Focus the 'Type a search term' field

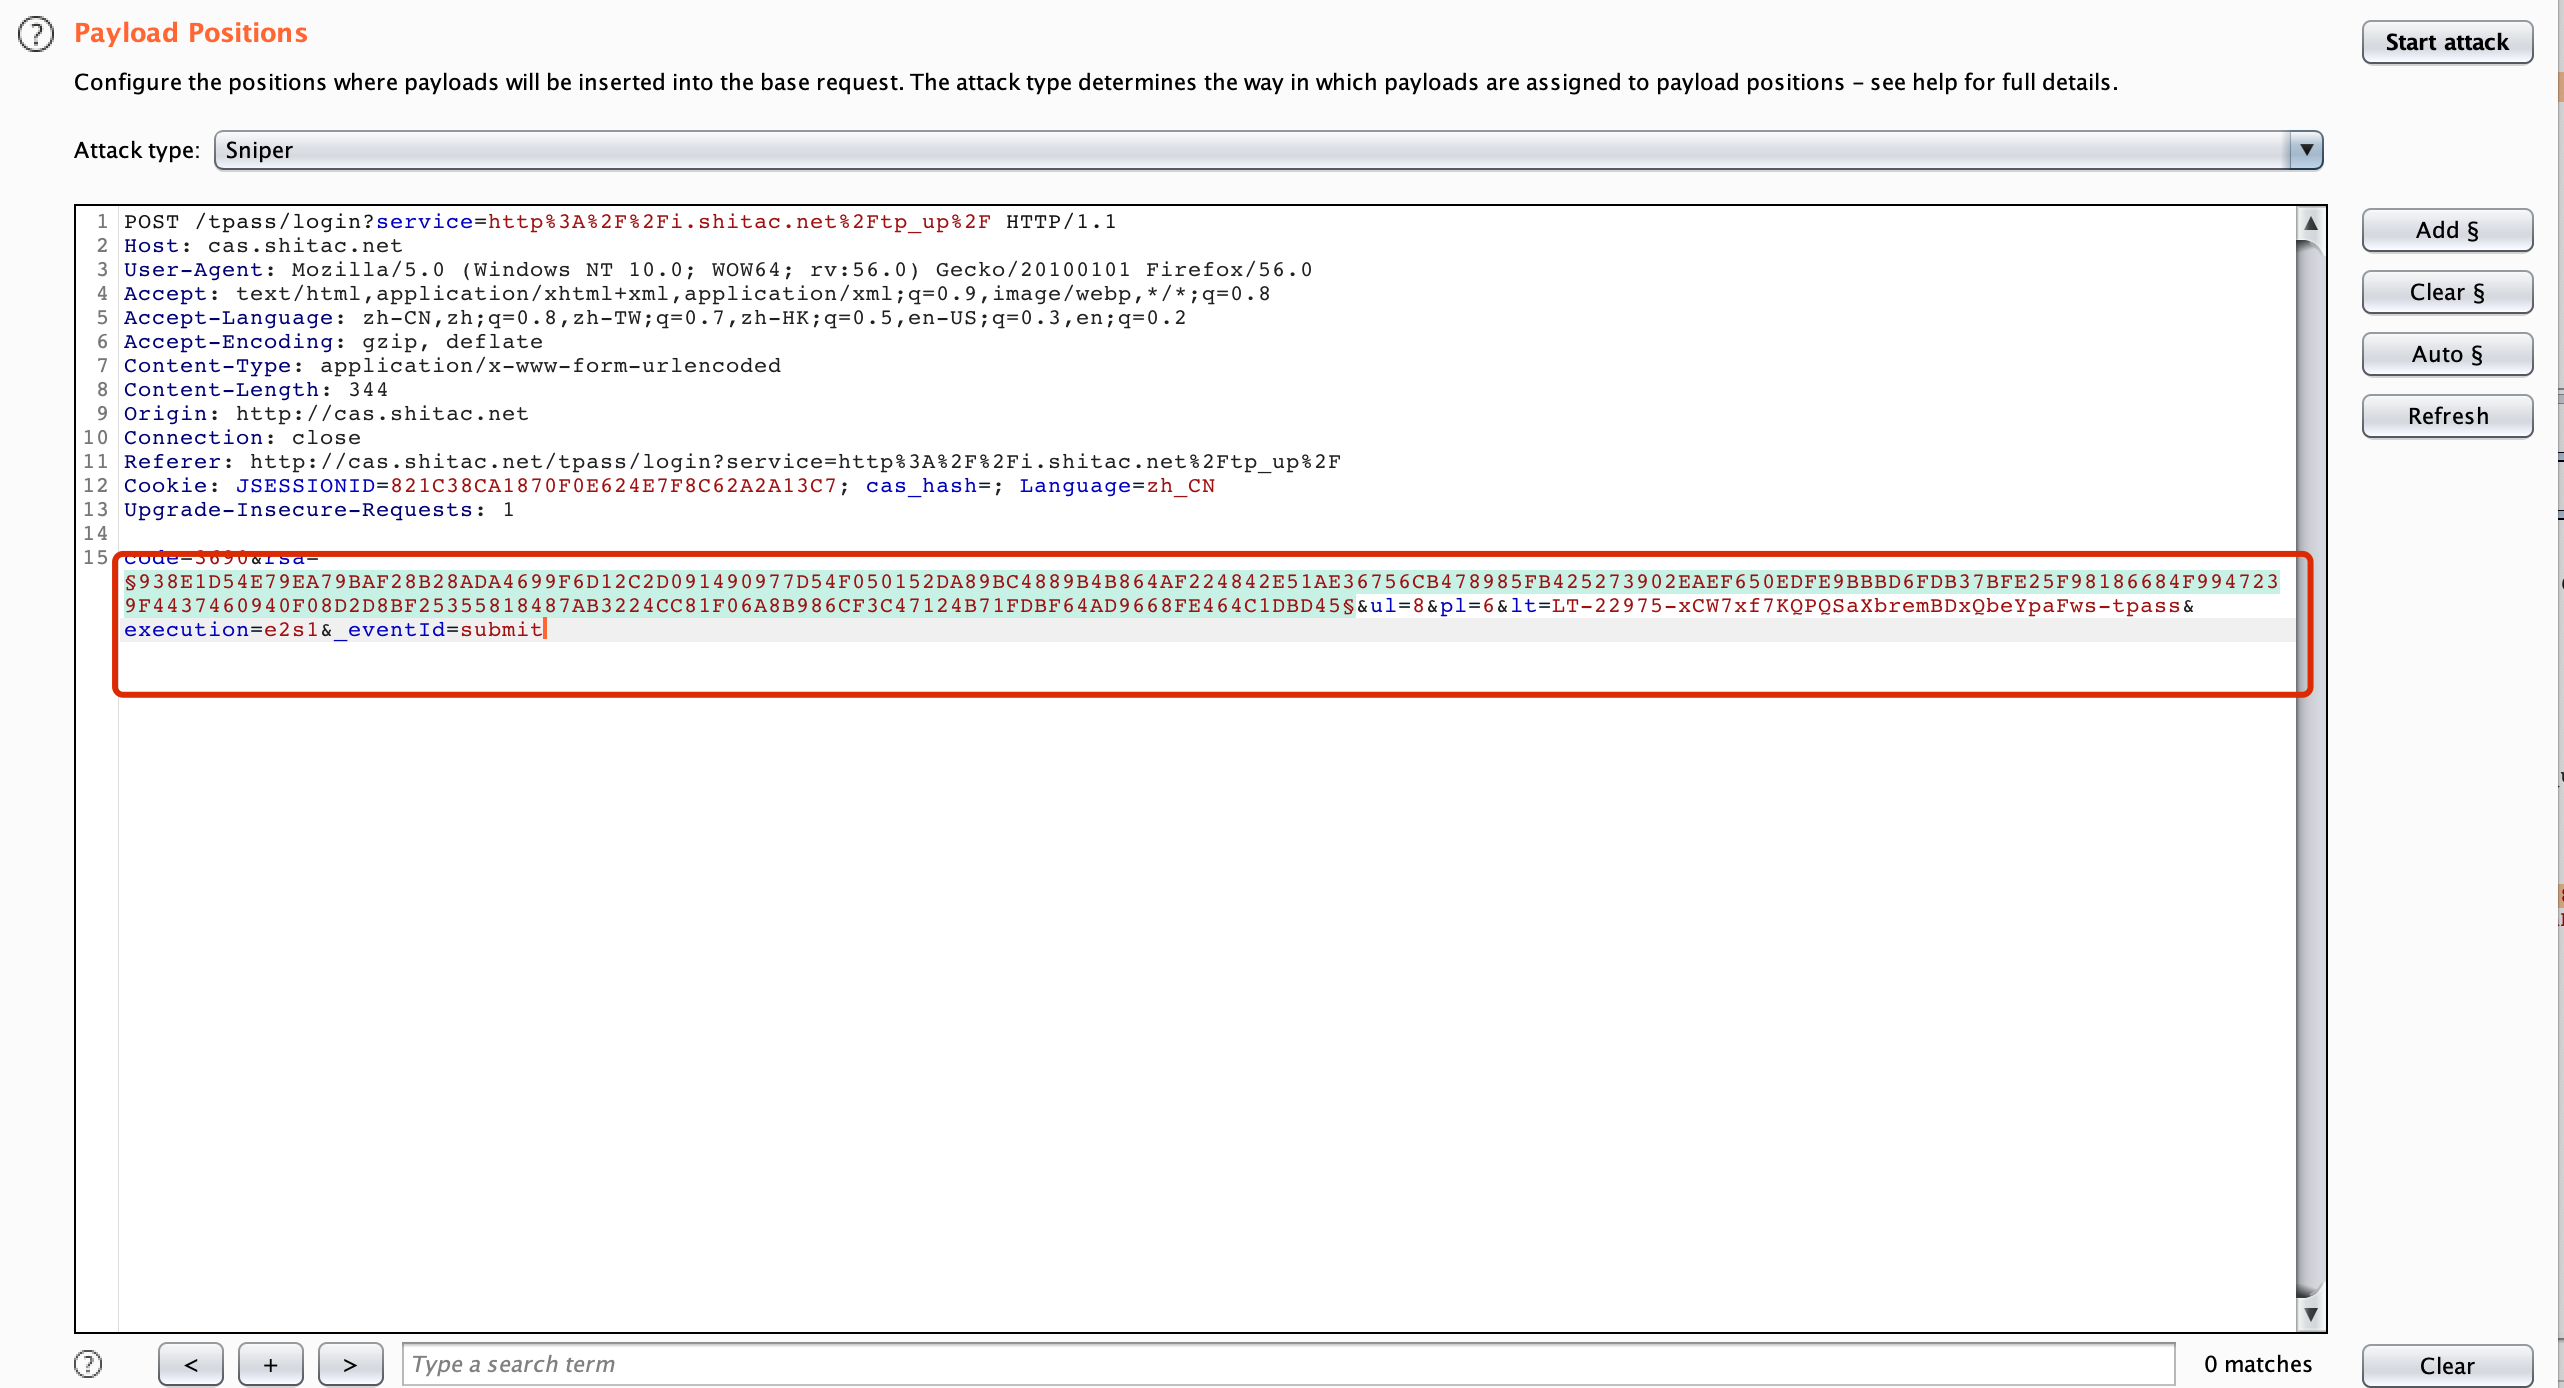pyautogui.click(x=1288, y=1364)
